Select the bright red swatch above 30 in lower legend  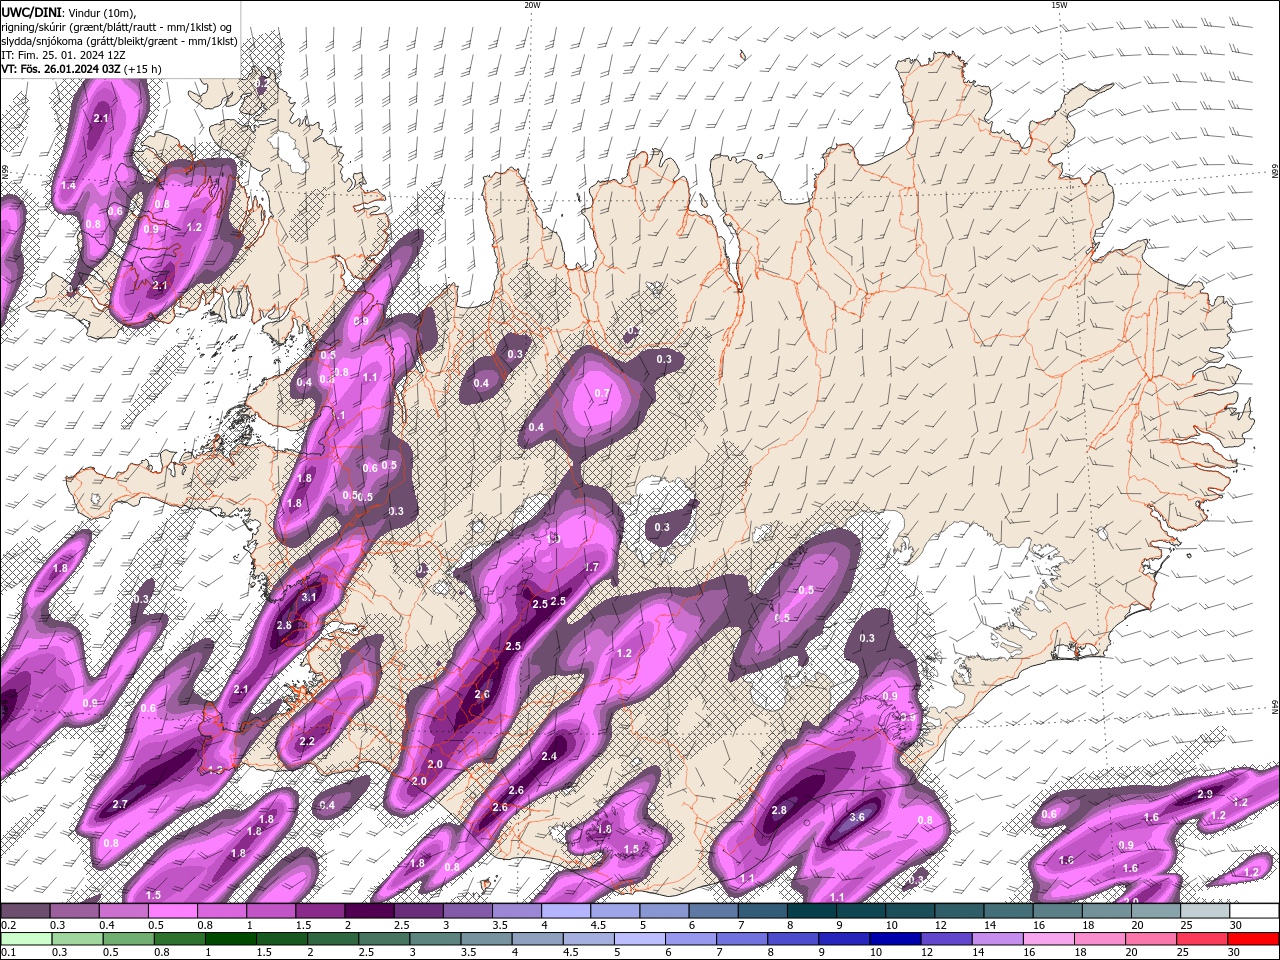click(x=1254, y=939)
